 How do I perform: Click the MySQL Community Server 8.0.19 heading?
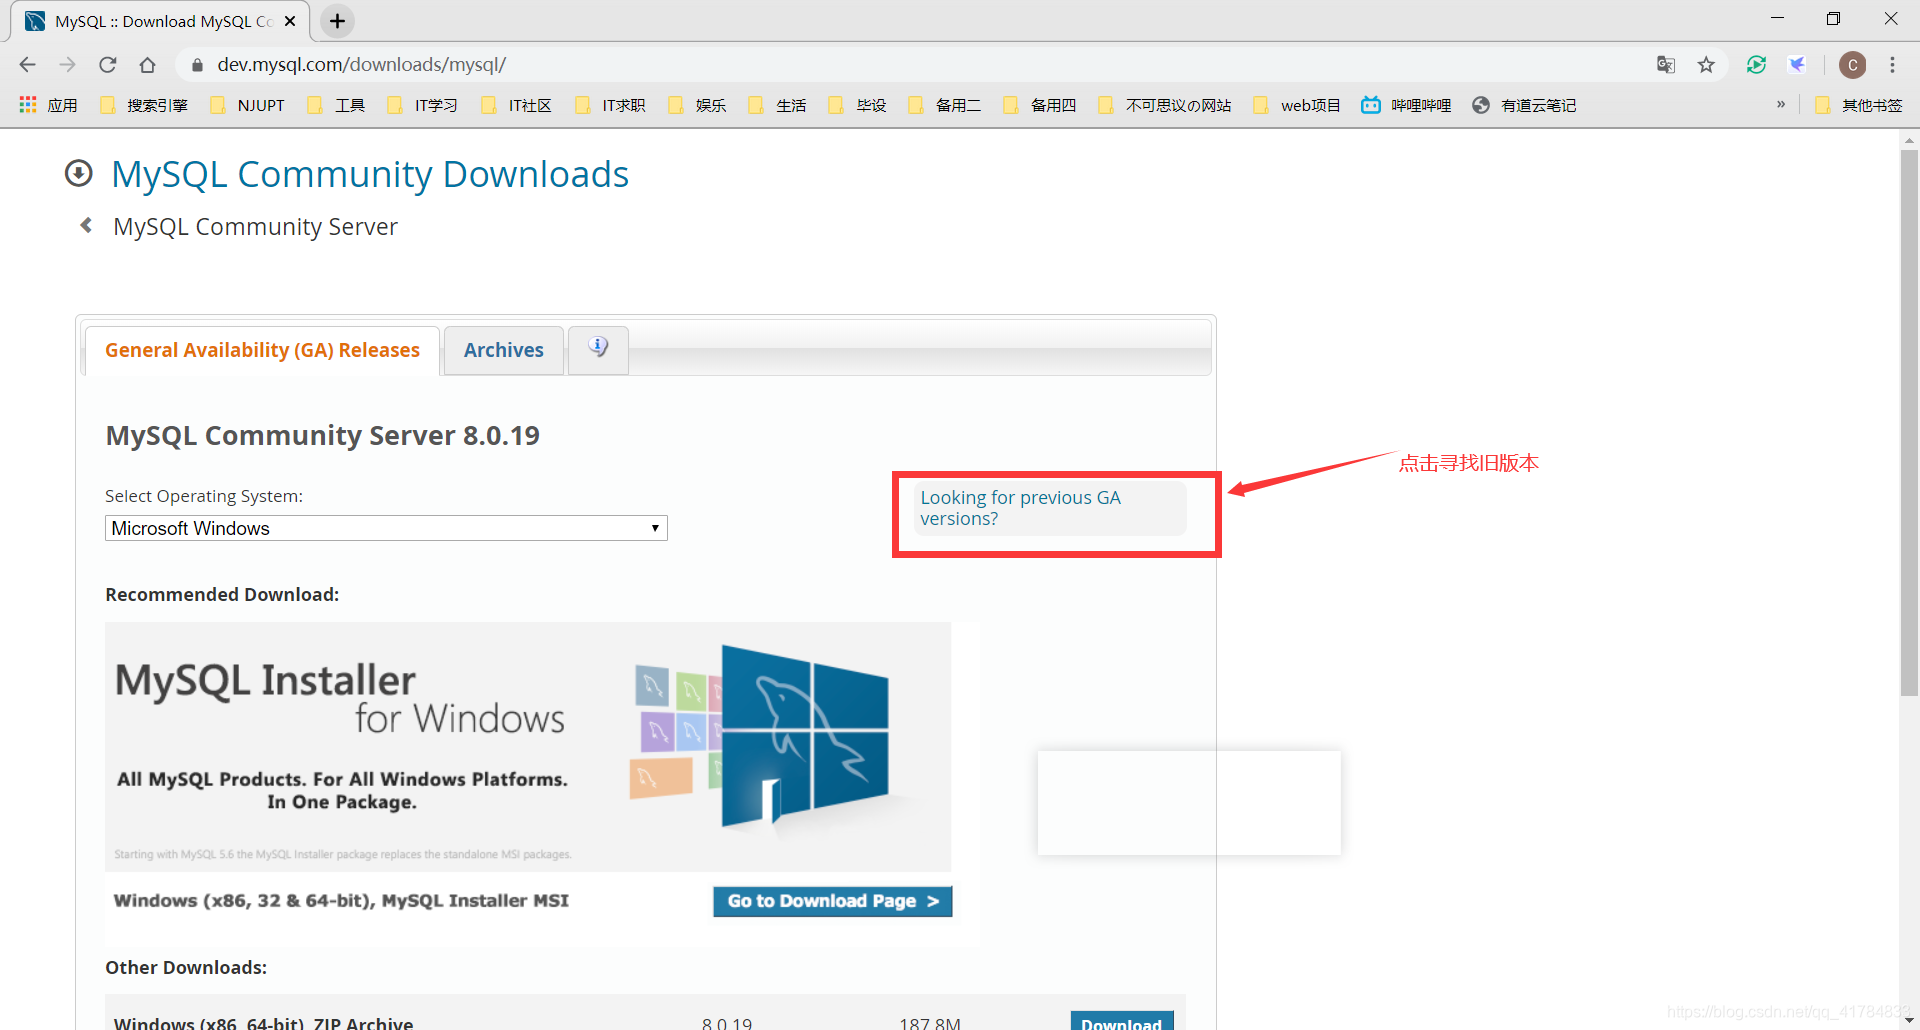[x=322, y=436]
